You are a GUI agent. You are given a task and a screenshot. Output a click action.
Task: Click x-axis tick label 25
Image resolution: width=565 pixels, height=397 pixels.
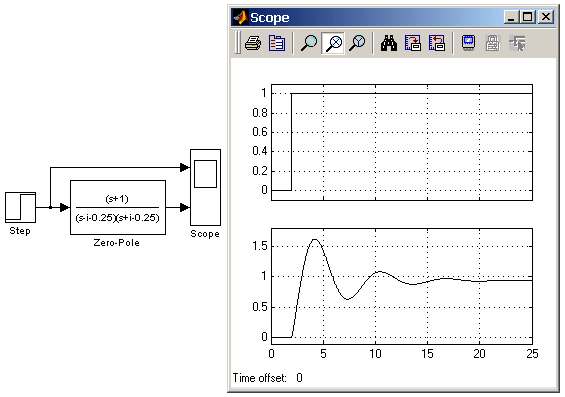point(532,354)
